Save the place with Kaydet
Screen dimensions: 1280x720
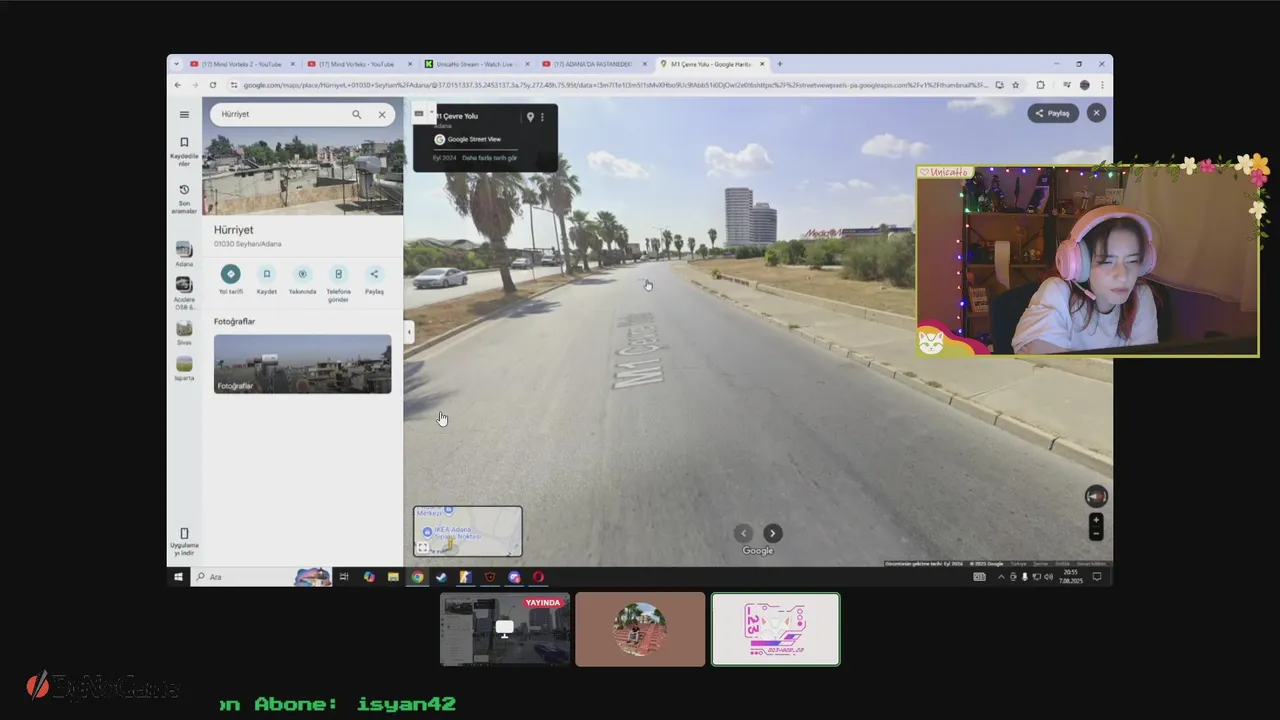[267, 280]
